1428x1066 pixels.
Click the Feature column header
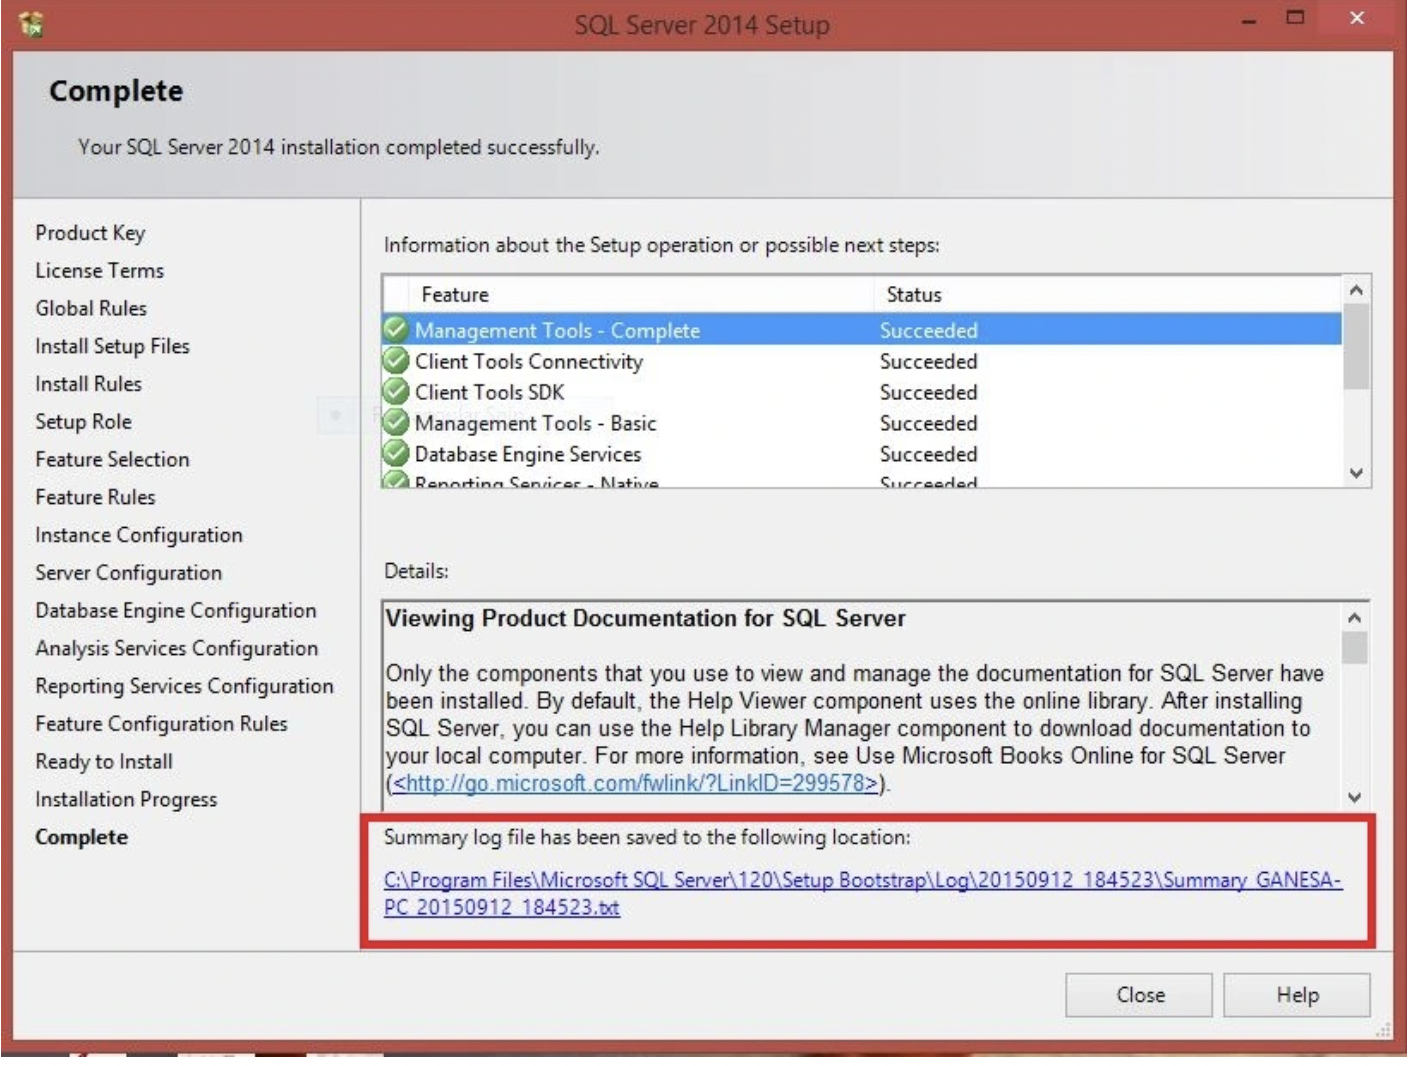(455, 295)
